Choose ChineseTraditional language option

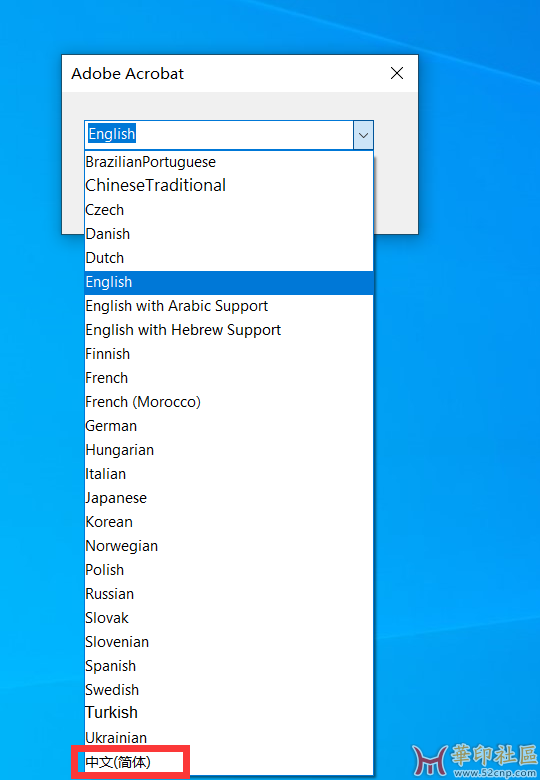pyautogui.click(x=229, y=186)
